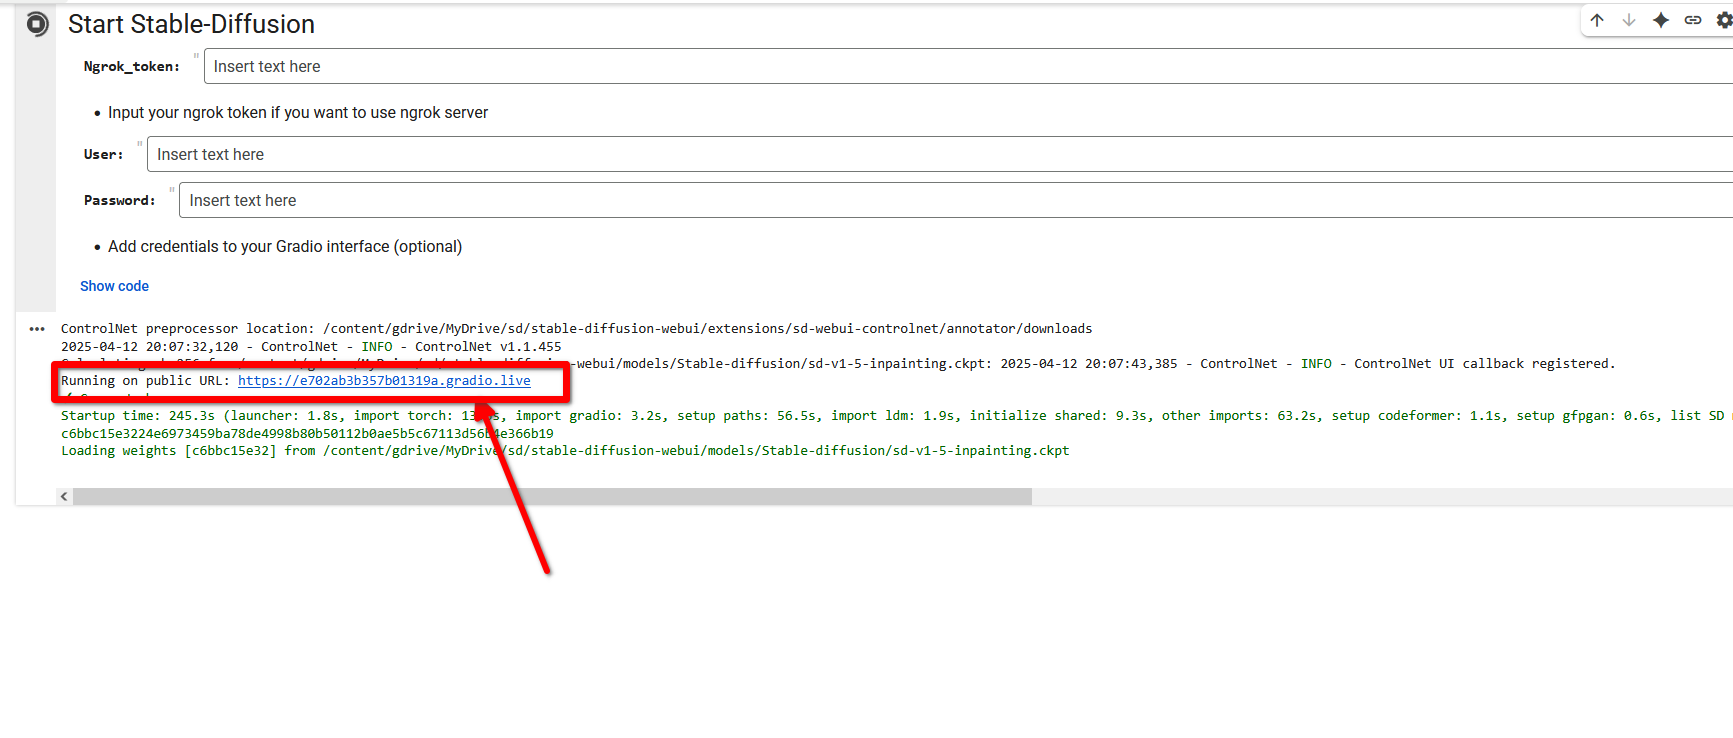This screenshot has height=738, width=1733.
Task: Click the Start Stable-Diffusion cell title
Action: 191,24
